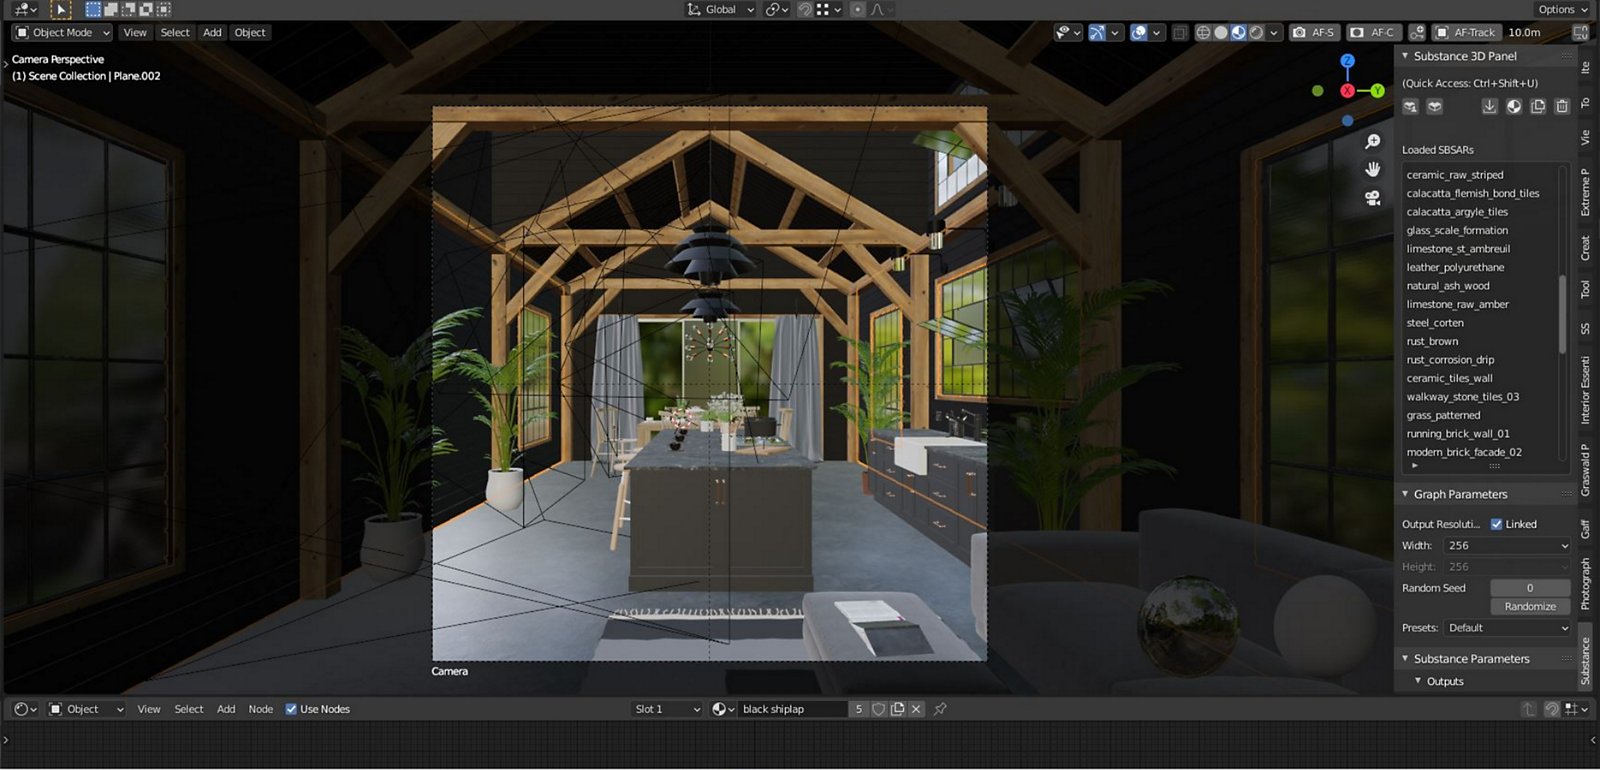Expand the Outputs subsection
Screen dimensions: 1600x770
[1418, 681]
